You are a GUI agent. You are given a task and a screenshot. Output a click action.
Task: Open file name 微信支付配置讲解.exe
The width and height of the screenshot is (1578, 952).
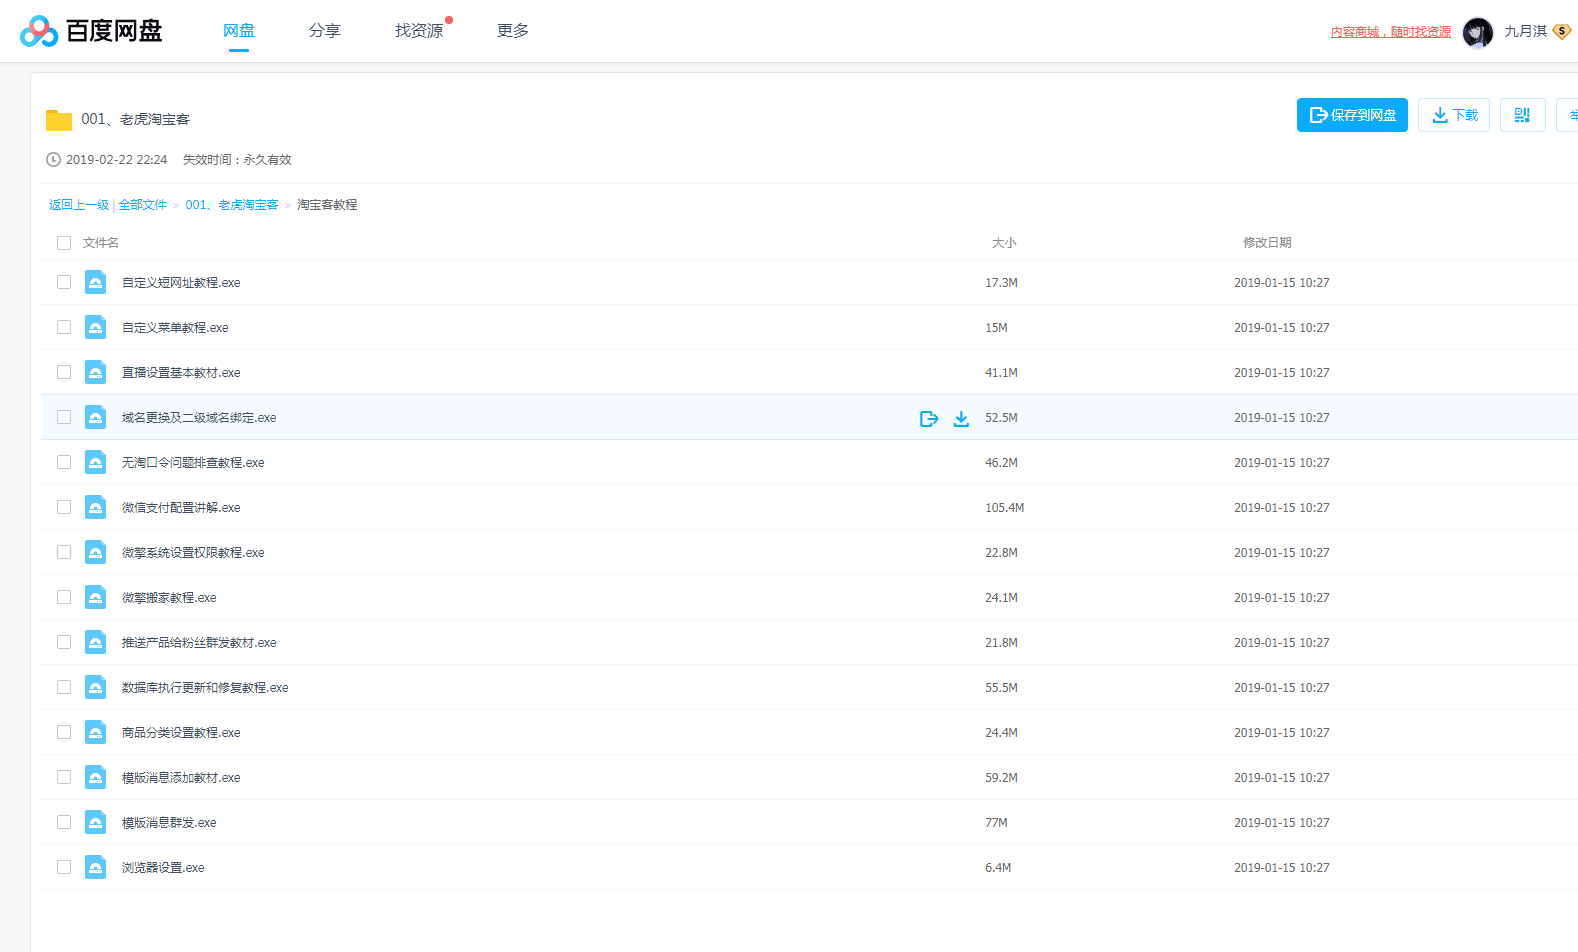pyautogui.click(x=181, y=508)
